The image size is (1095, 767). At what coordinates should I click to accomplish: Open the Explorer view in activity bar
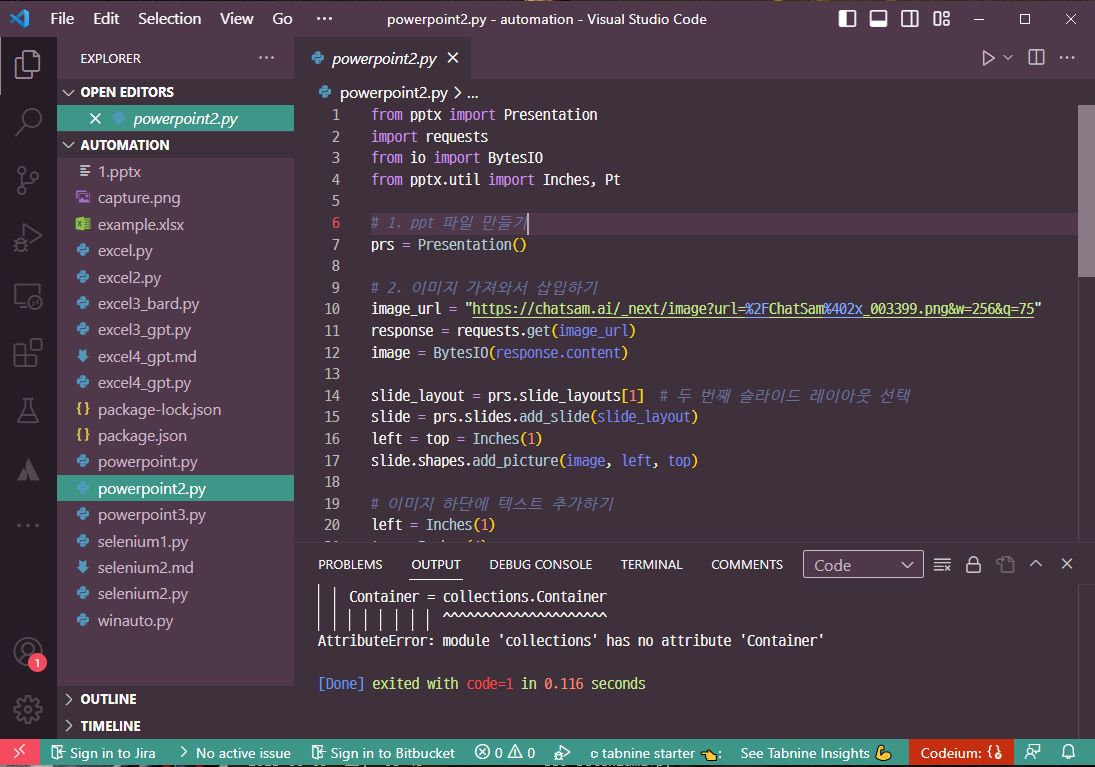pos(28,64)
